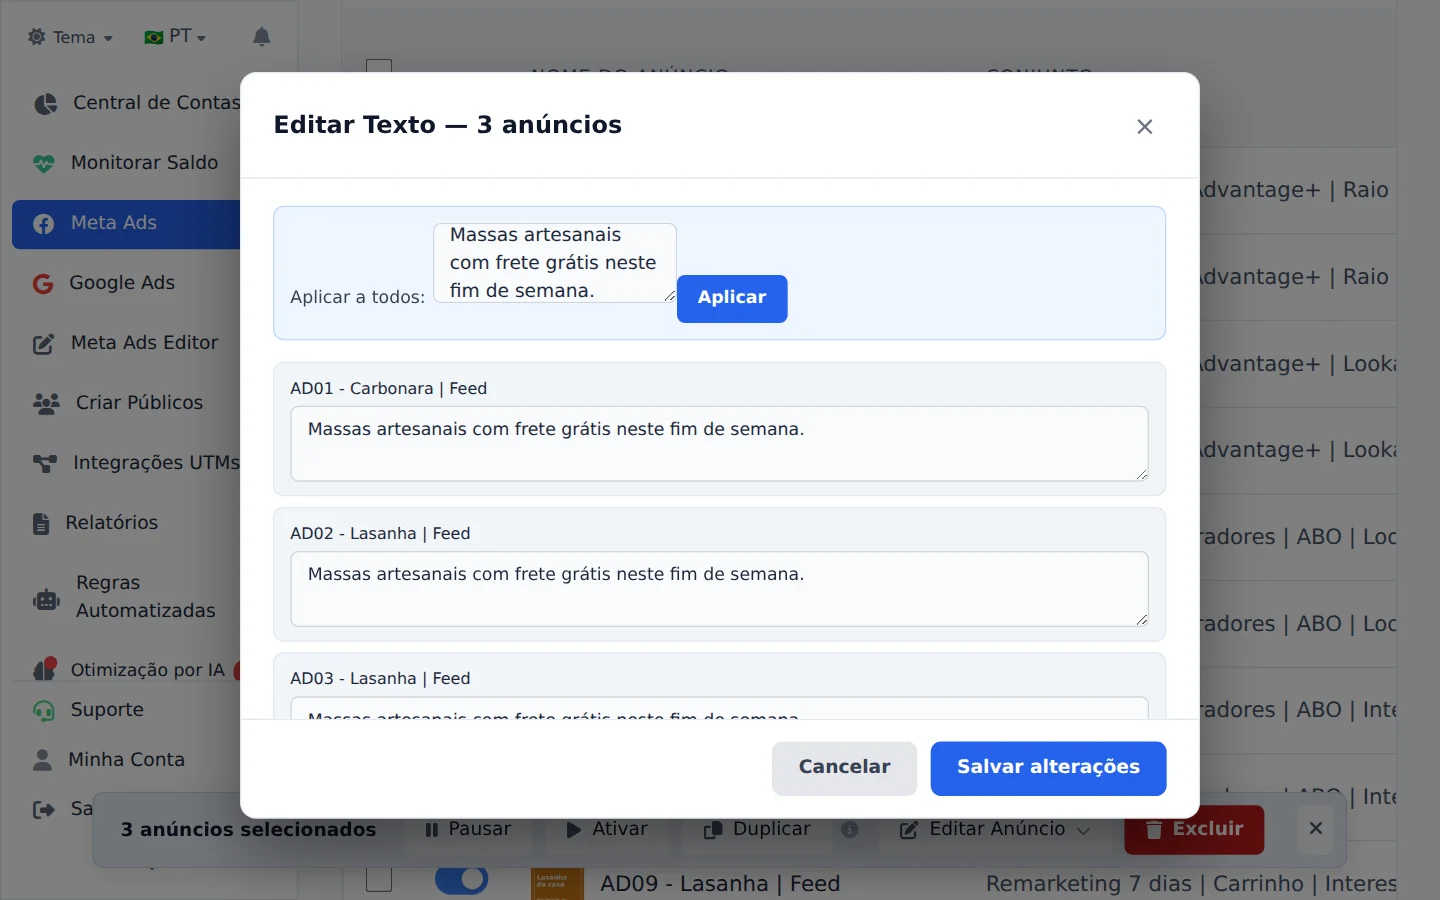Click the Cancelar button
This screenshot has width=1440, height=900.
click(844, 768)
